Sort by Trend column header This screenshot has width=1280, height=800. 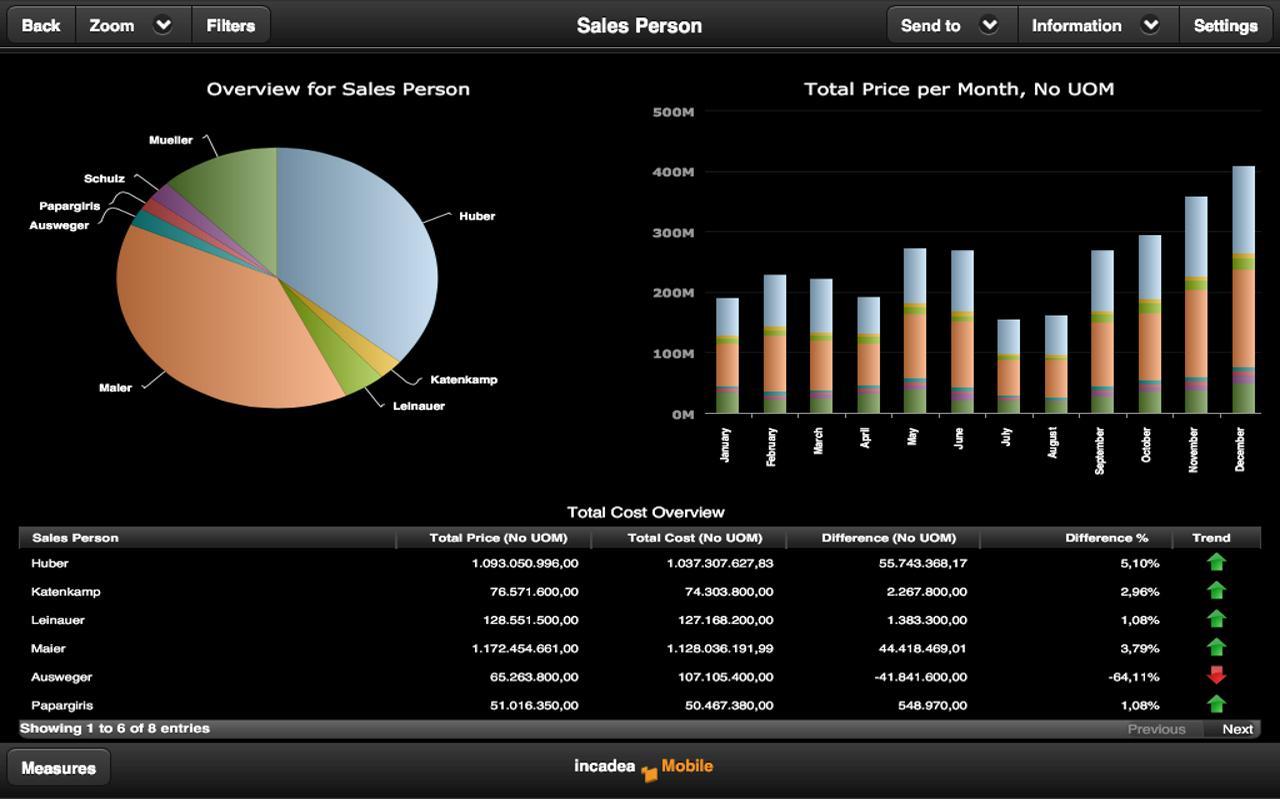click(1216, 538)
